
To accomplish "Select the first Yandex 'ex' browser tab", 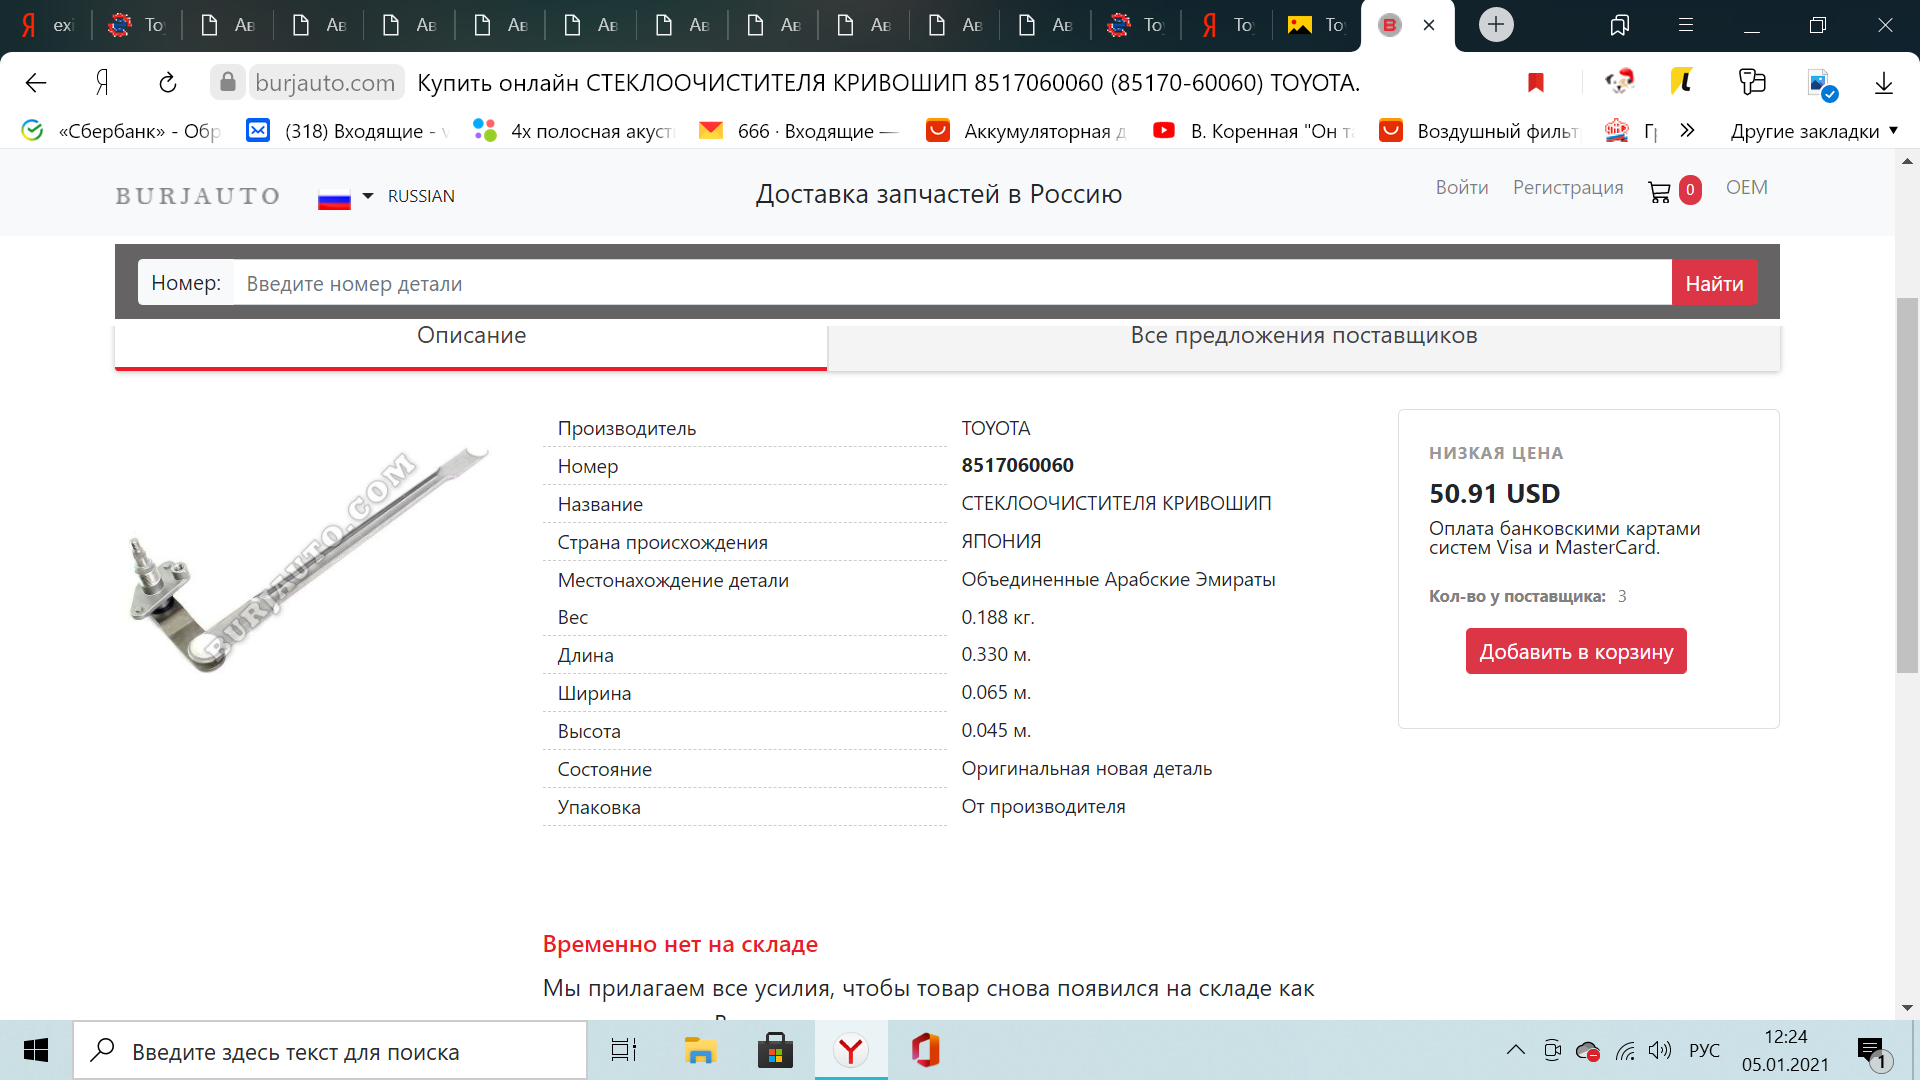I will 48,25.
